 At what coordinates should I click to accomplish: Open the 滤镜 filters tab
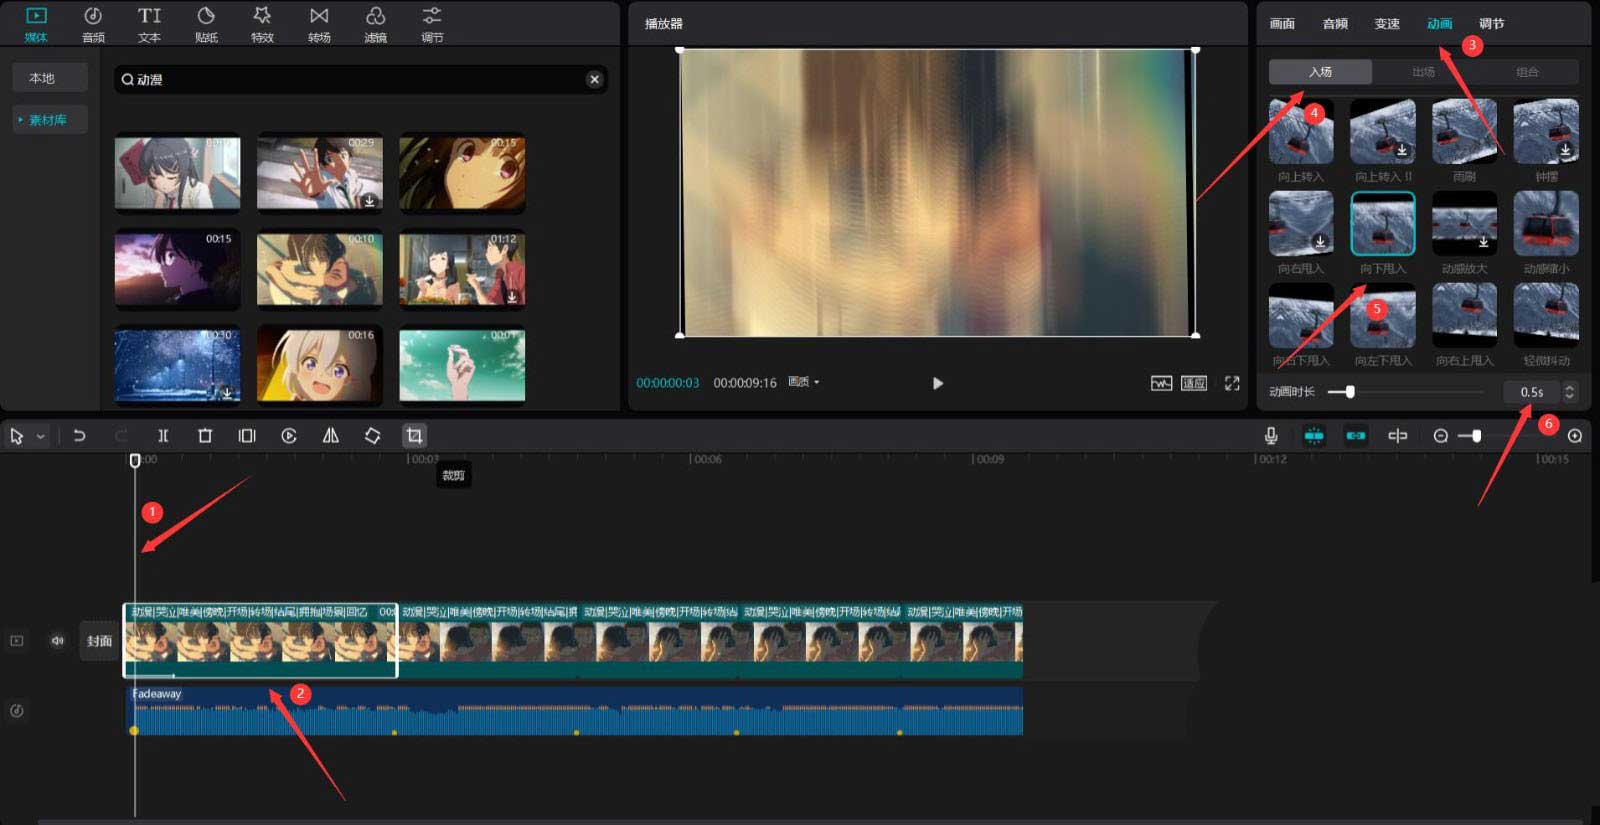pos(375,25)
